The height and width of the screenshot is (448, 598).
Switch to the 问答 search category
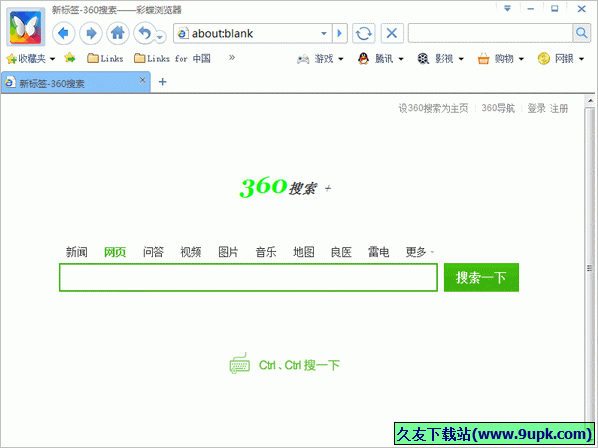153,252
